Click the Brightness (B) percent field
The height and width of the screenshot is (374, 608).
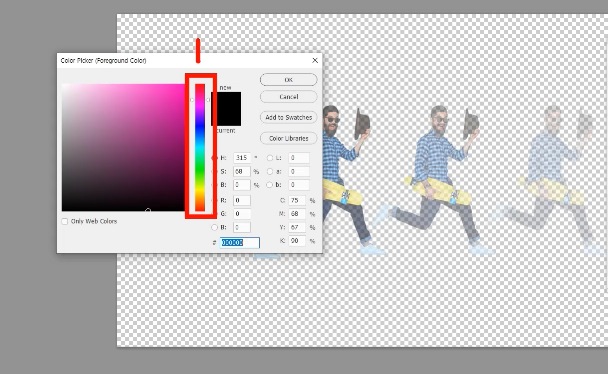pos(242,185)
